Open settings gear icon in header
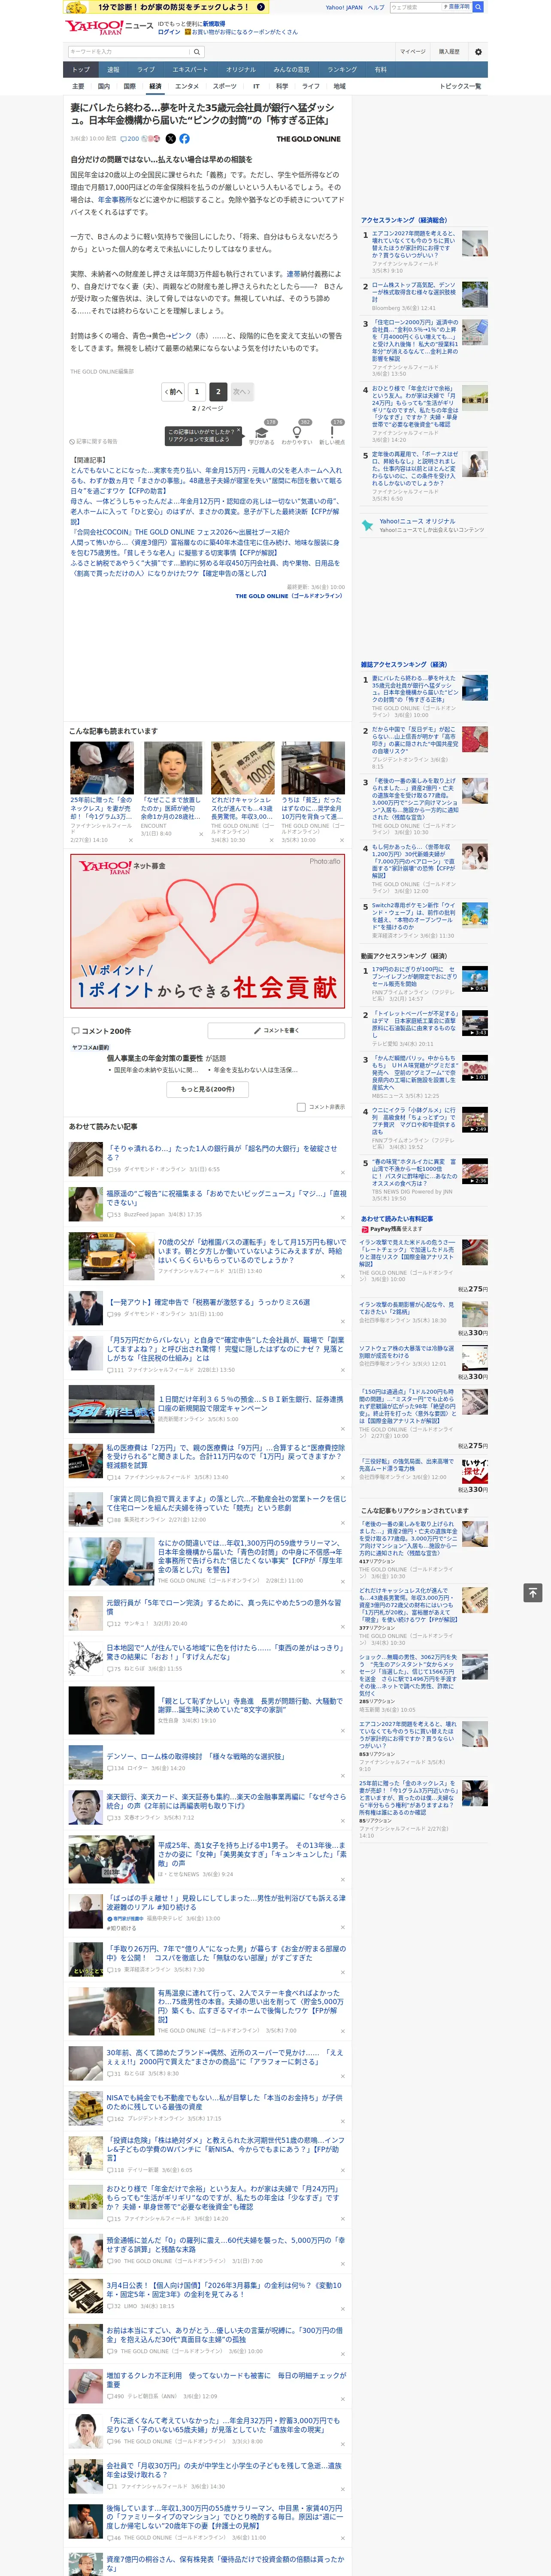The image size is (551, 2576). pos(477,51)
